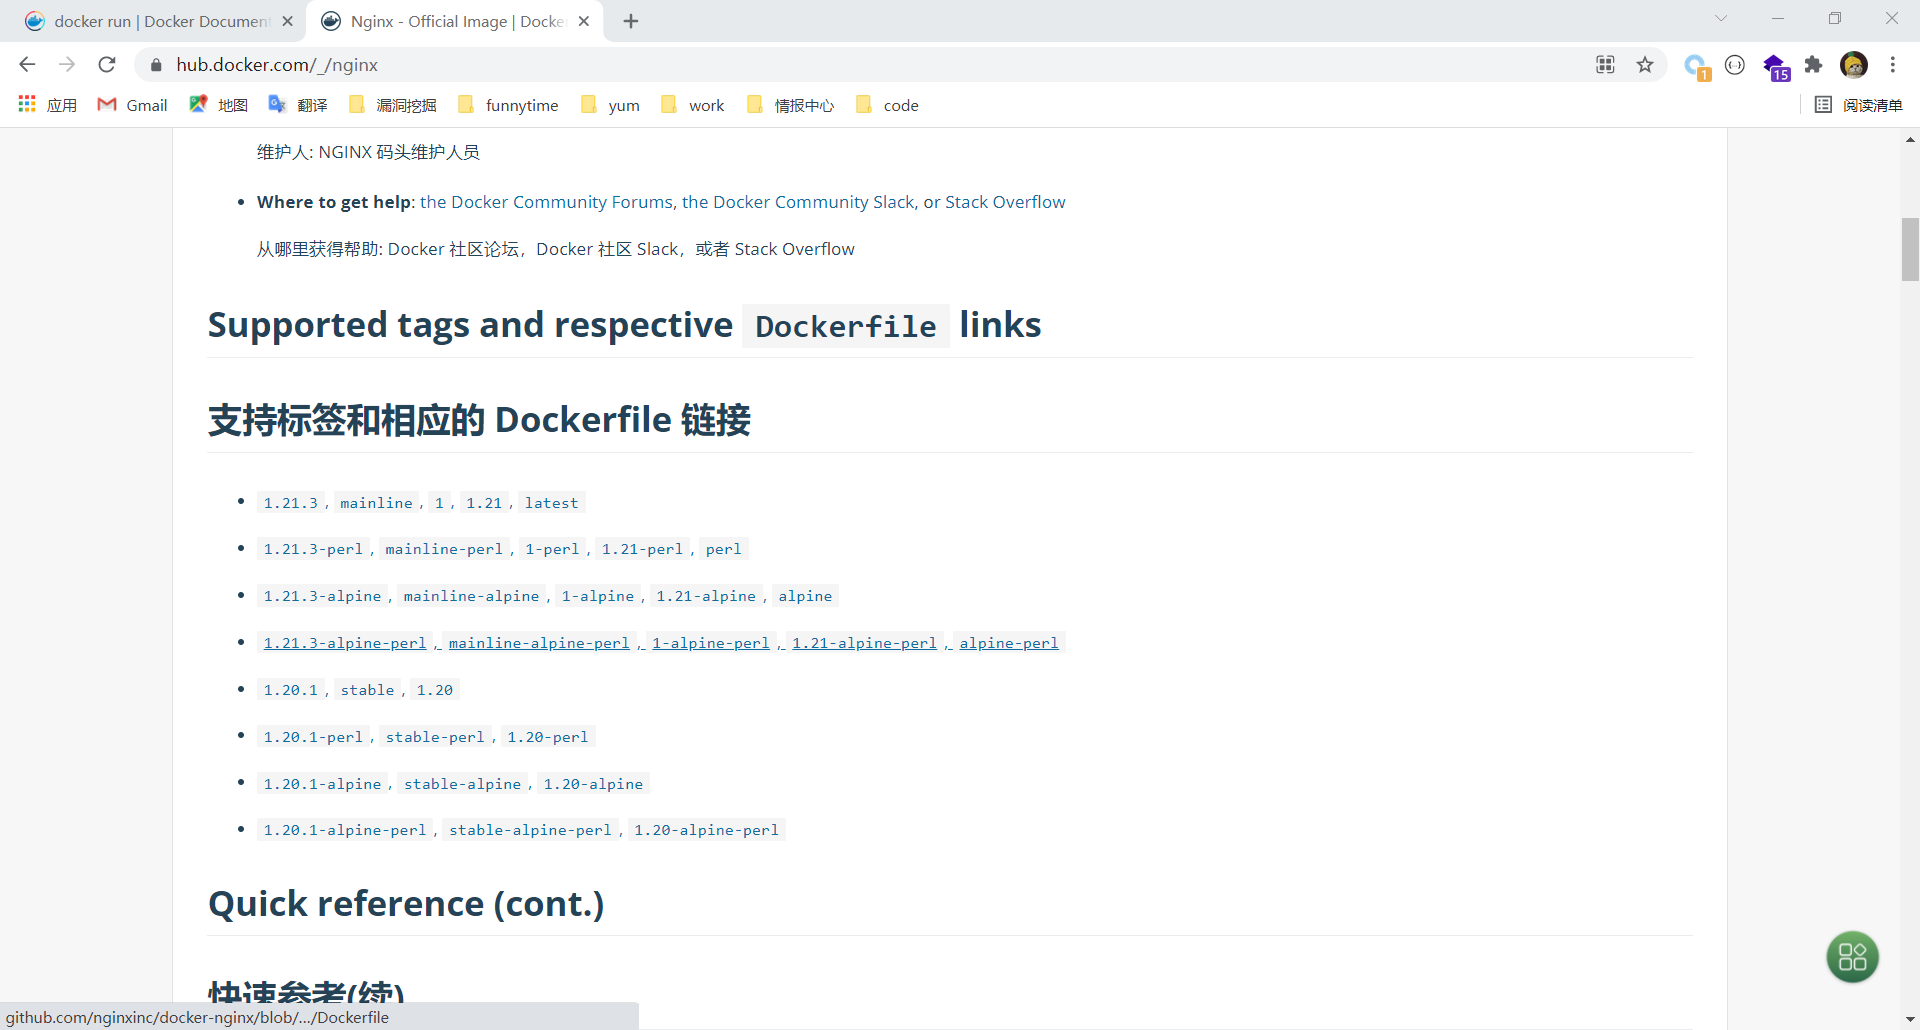Open the 1.20.1-perl tag link
The width and height of the screenshot is (1920, 1030).
[313, 737]
